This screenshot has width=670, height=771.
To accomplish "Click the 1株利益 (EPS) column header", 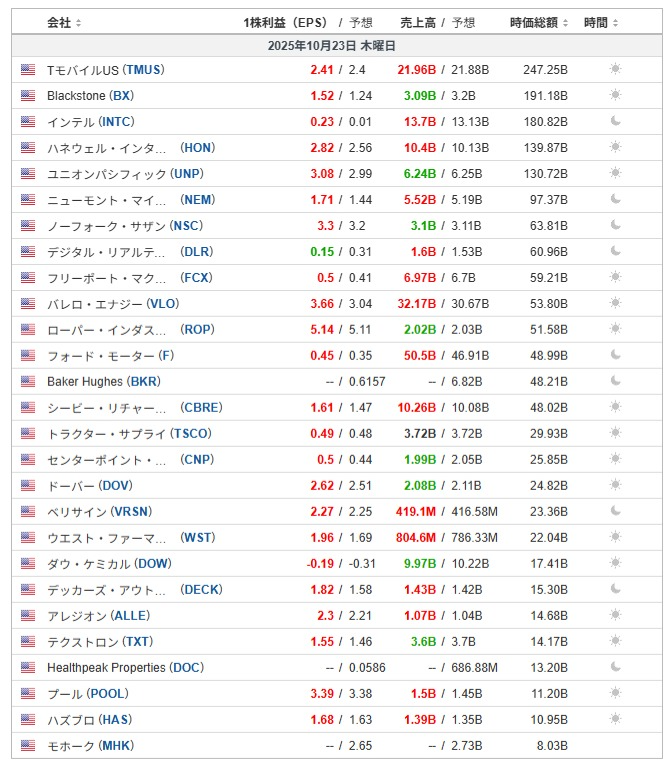I will (x=285, y=22).
